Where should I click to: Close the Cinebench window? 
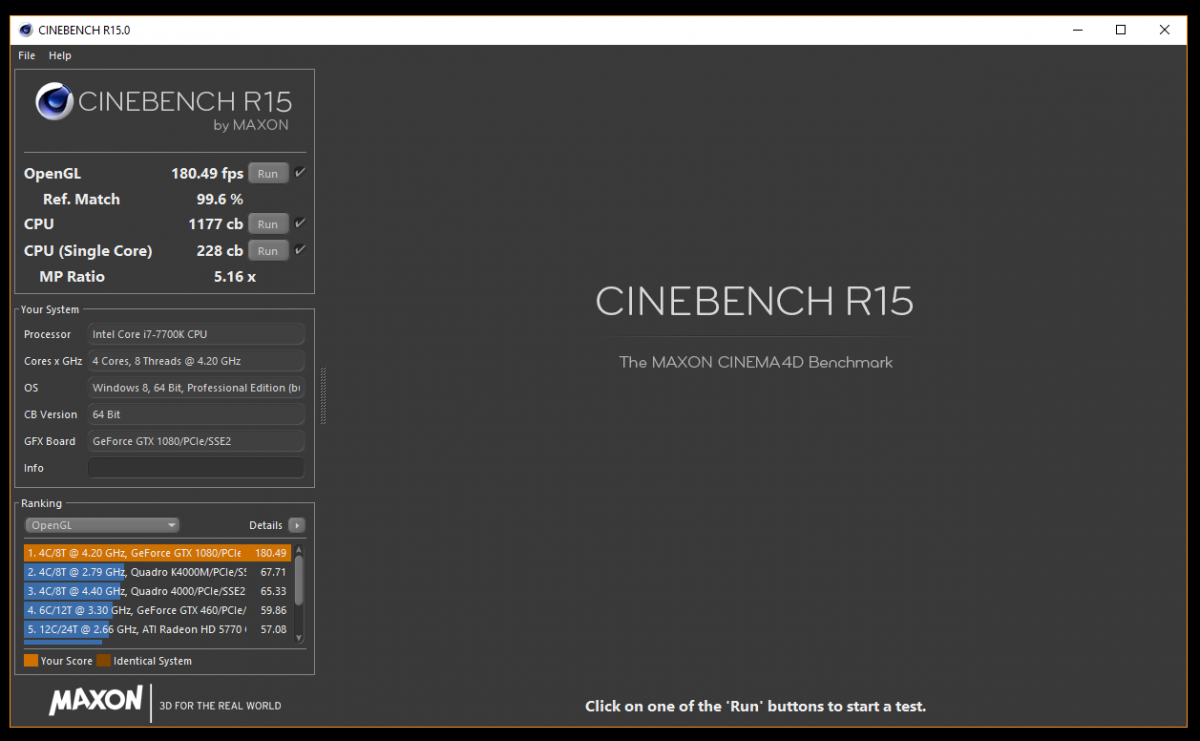(x=1165, y=30)
